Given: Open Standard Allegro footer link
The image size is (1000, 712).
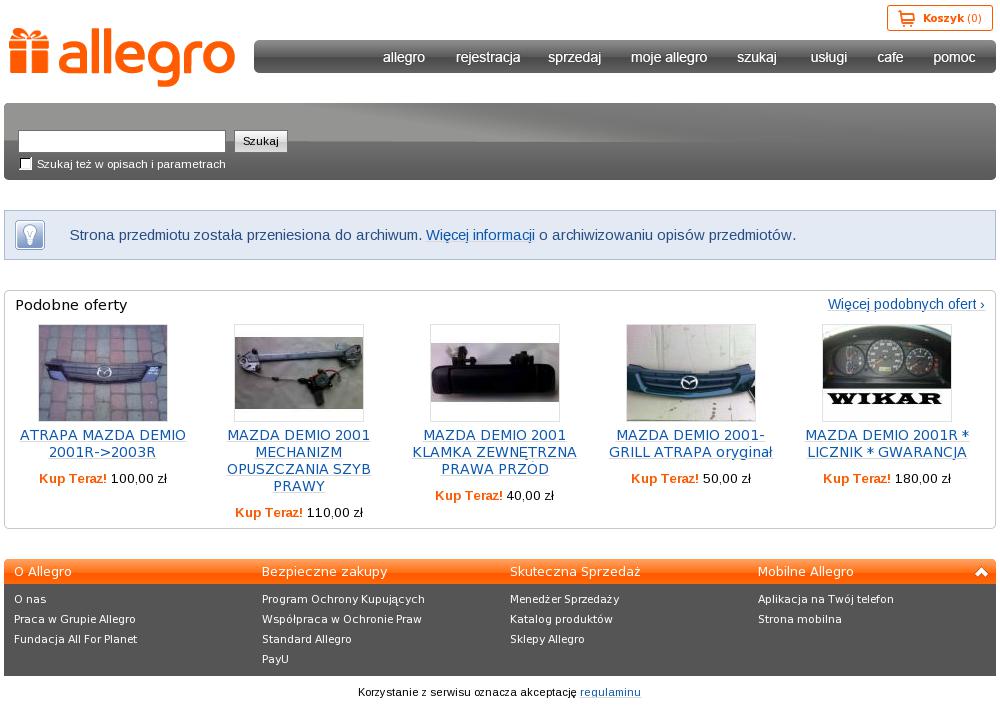Looking at the screenshot, I should pos(306,639).
